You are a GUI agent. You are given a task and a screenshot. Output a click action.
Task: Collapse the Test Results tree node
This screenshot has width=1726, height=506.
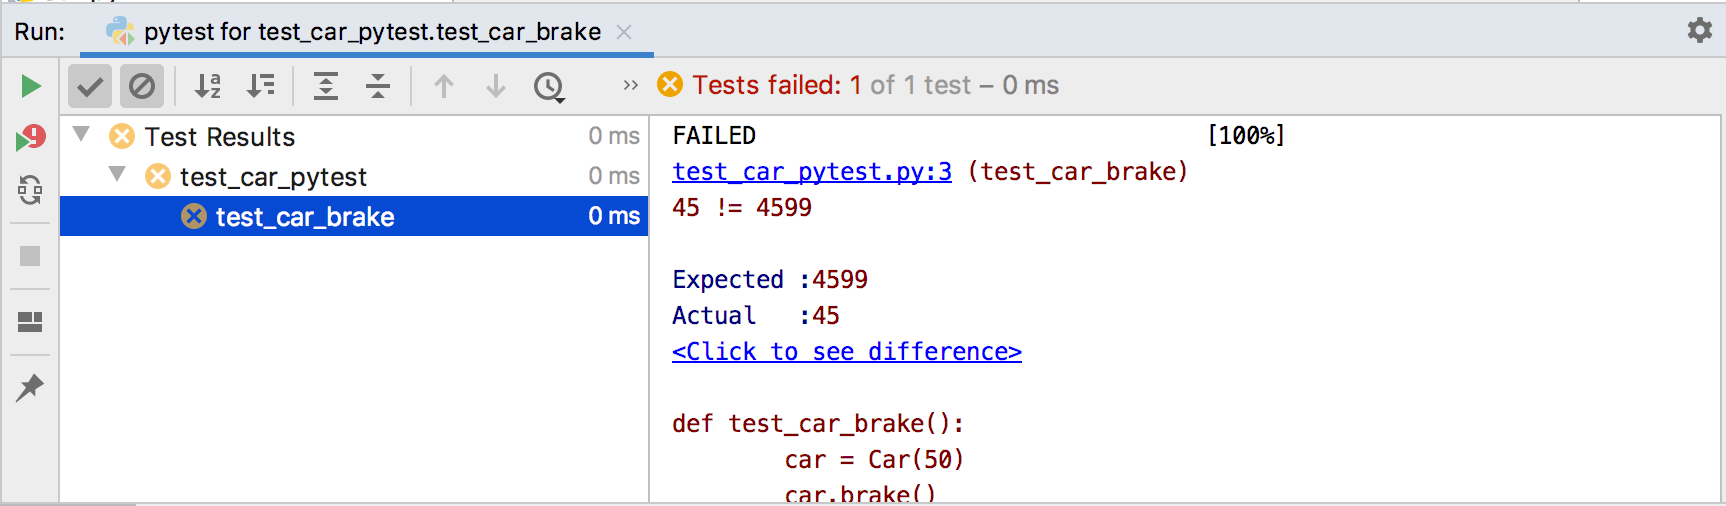point(82,134)
